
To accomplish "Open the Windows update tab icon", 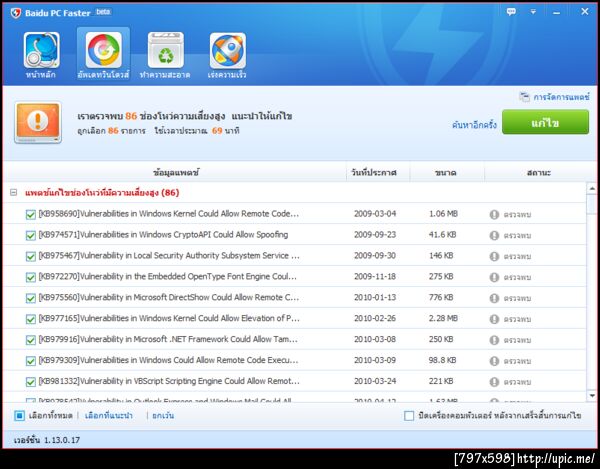I will (103, 50).
